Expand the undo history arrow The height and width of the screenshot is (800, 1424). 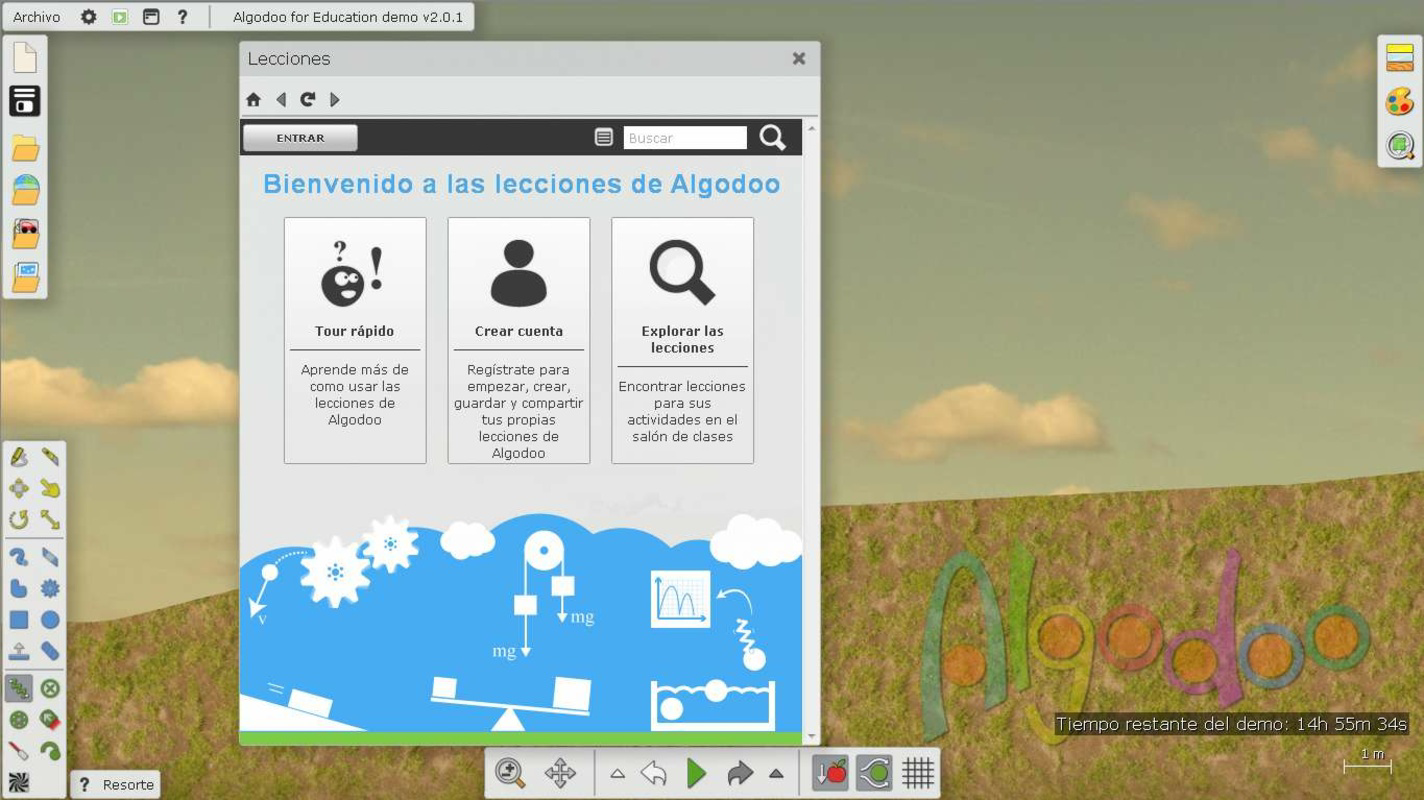click(618, 773)
